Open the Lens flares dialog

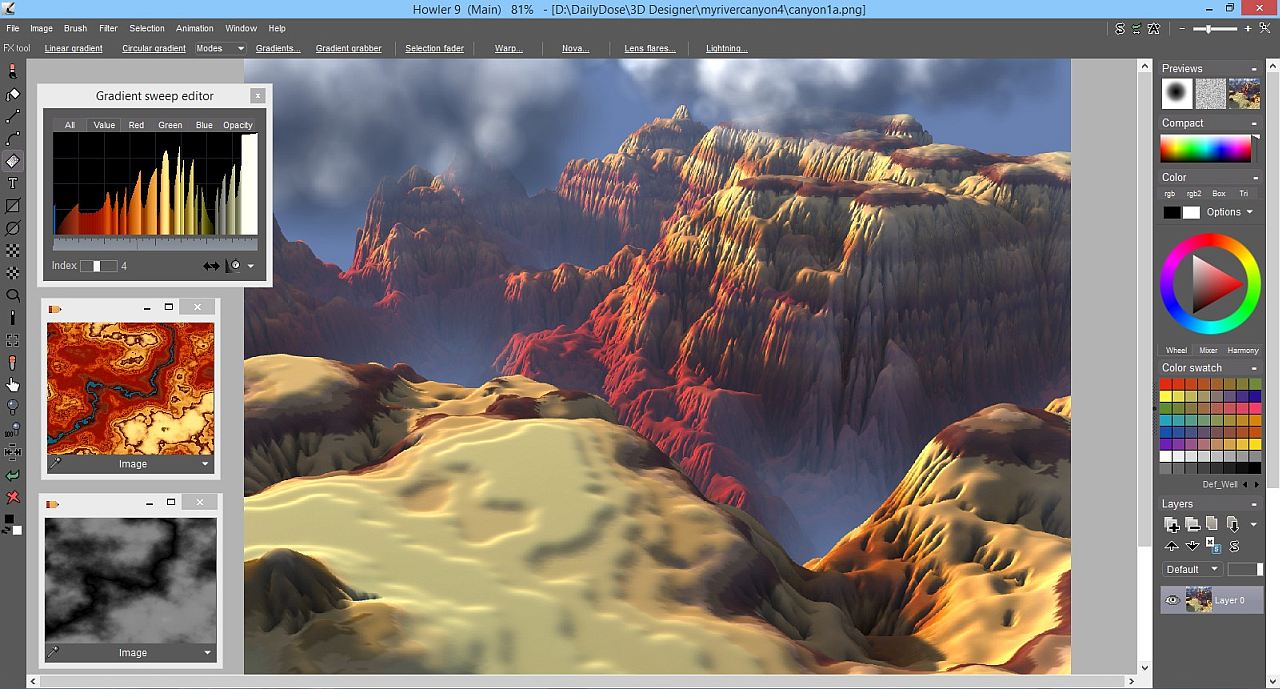(x=649, y=48)
